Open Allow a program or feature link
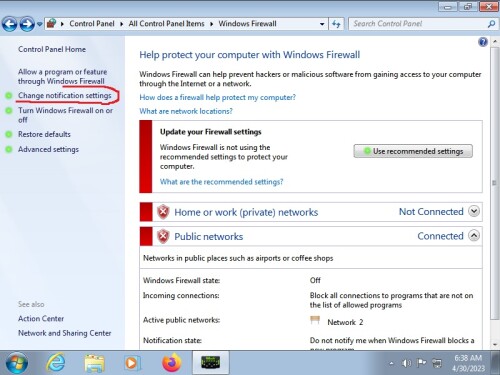 point(62,76)
